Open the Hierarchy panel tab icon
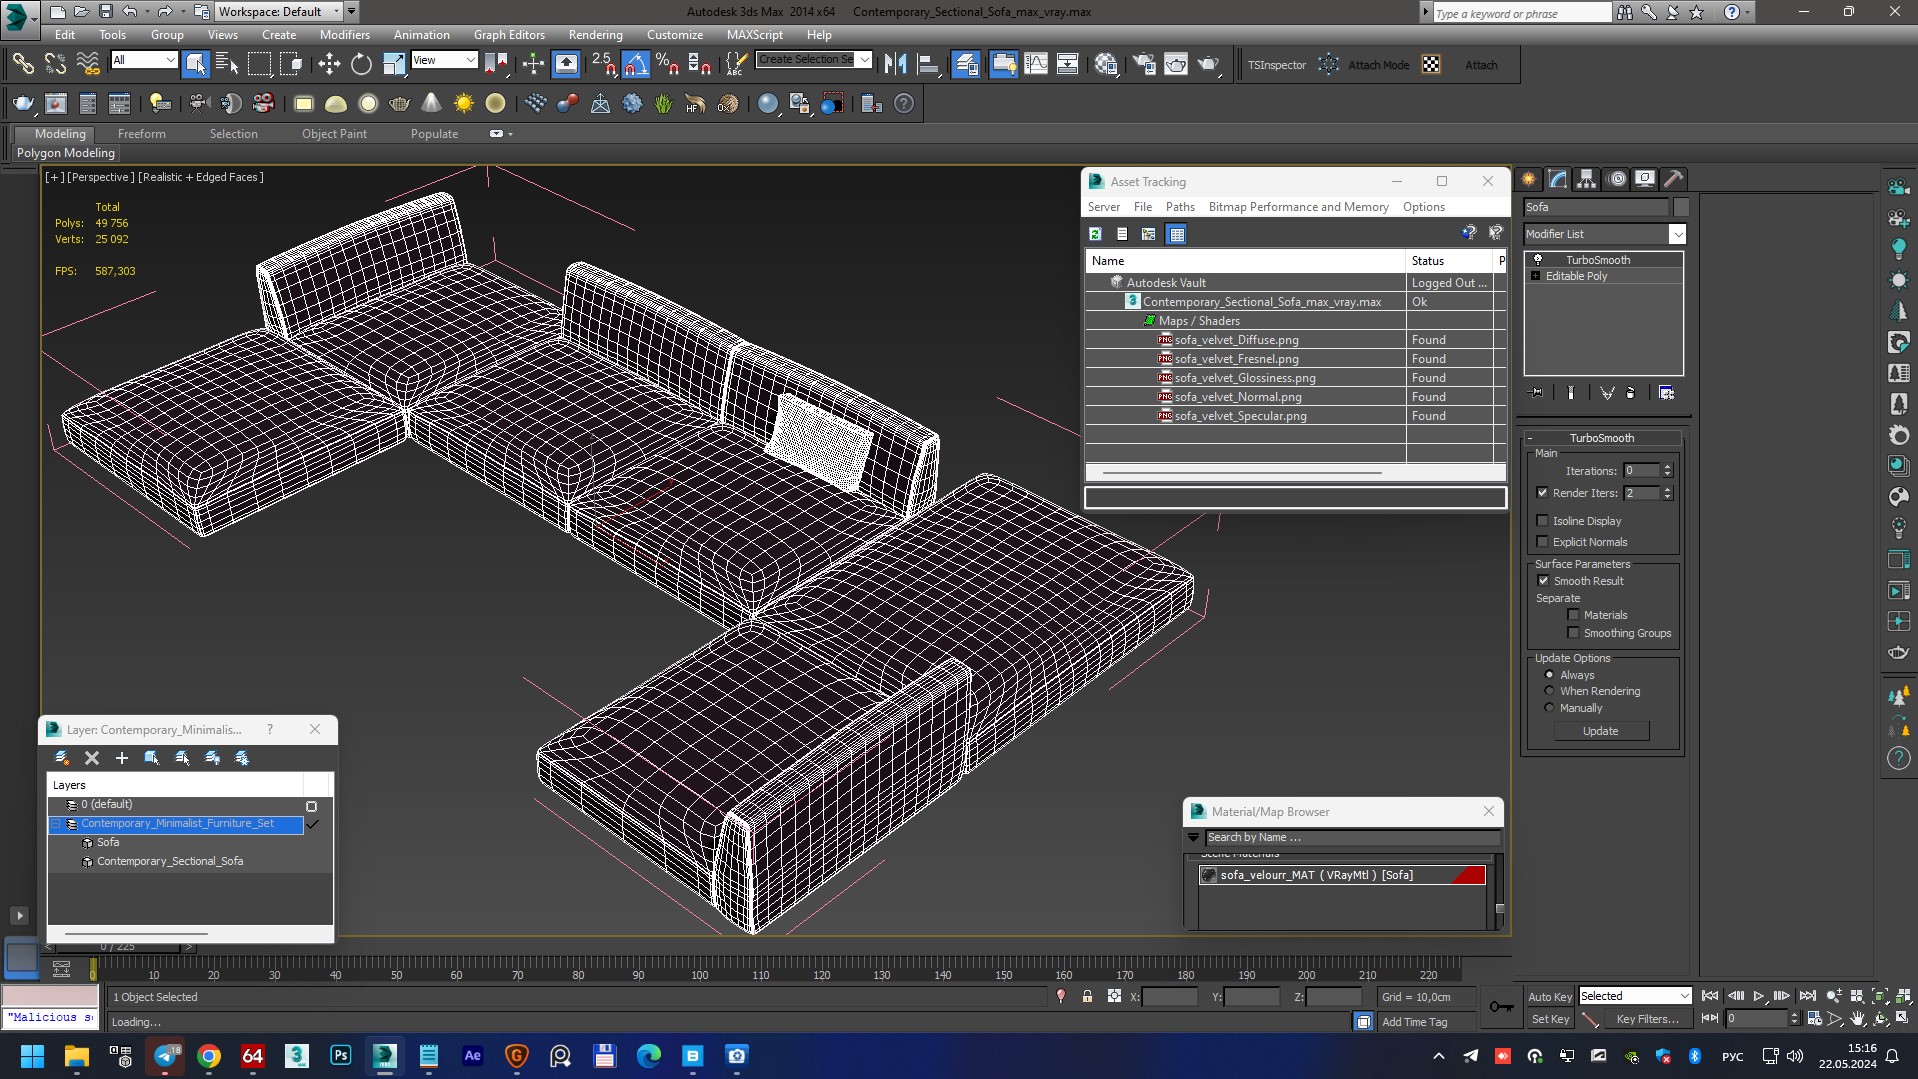The height and width of the screenshot is (1079, 1918). coord(1587,179)
